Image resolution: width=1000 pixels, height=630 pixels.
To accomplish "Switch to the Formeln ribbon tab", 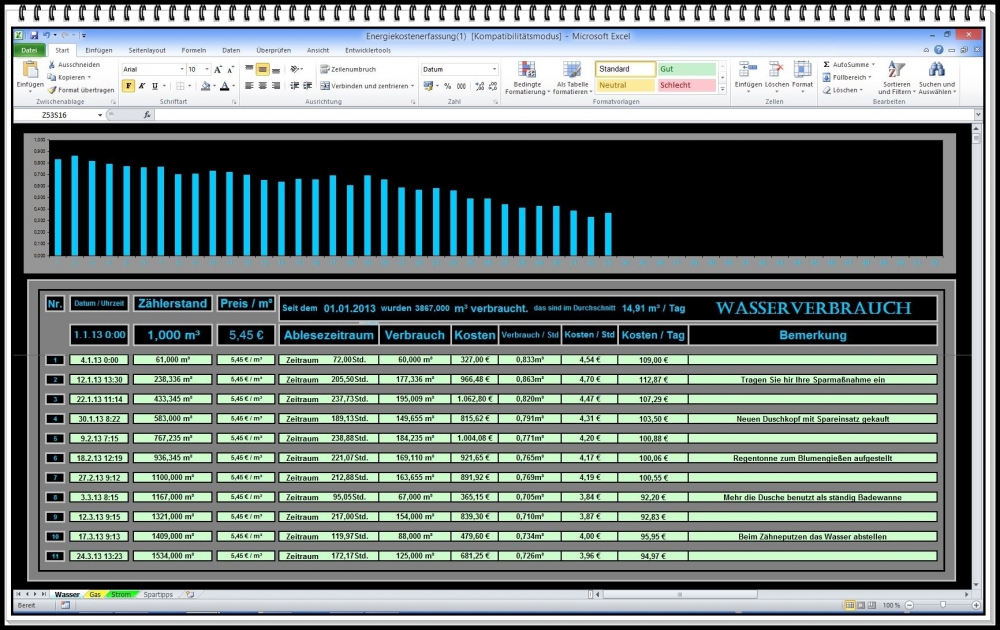I will (193, 50).
